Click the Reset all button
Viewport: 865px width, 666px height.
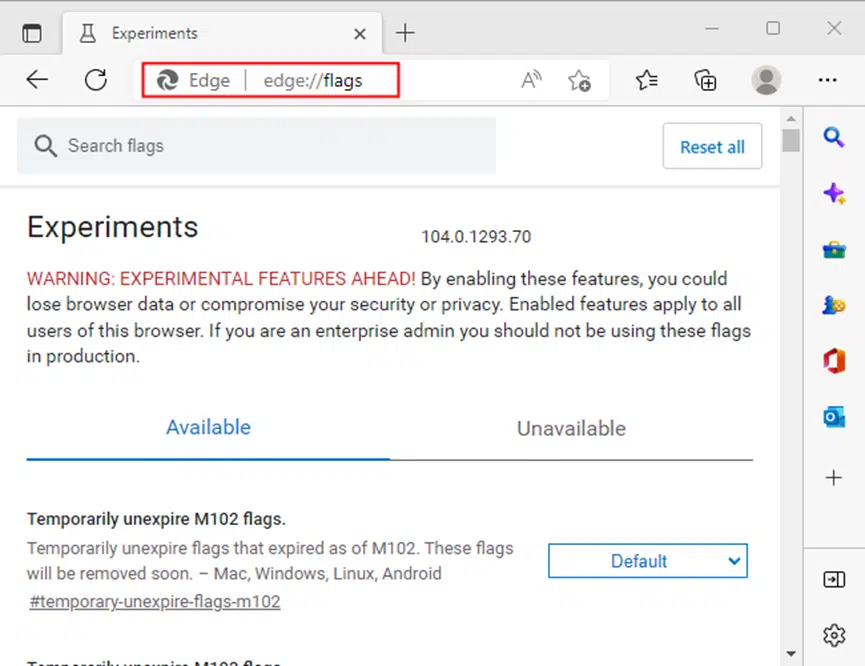tap(712, 146)
